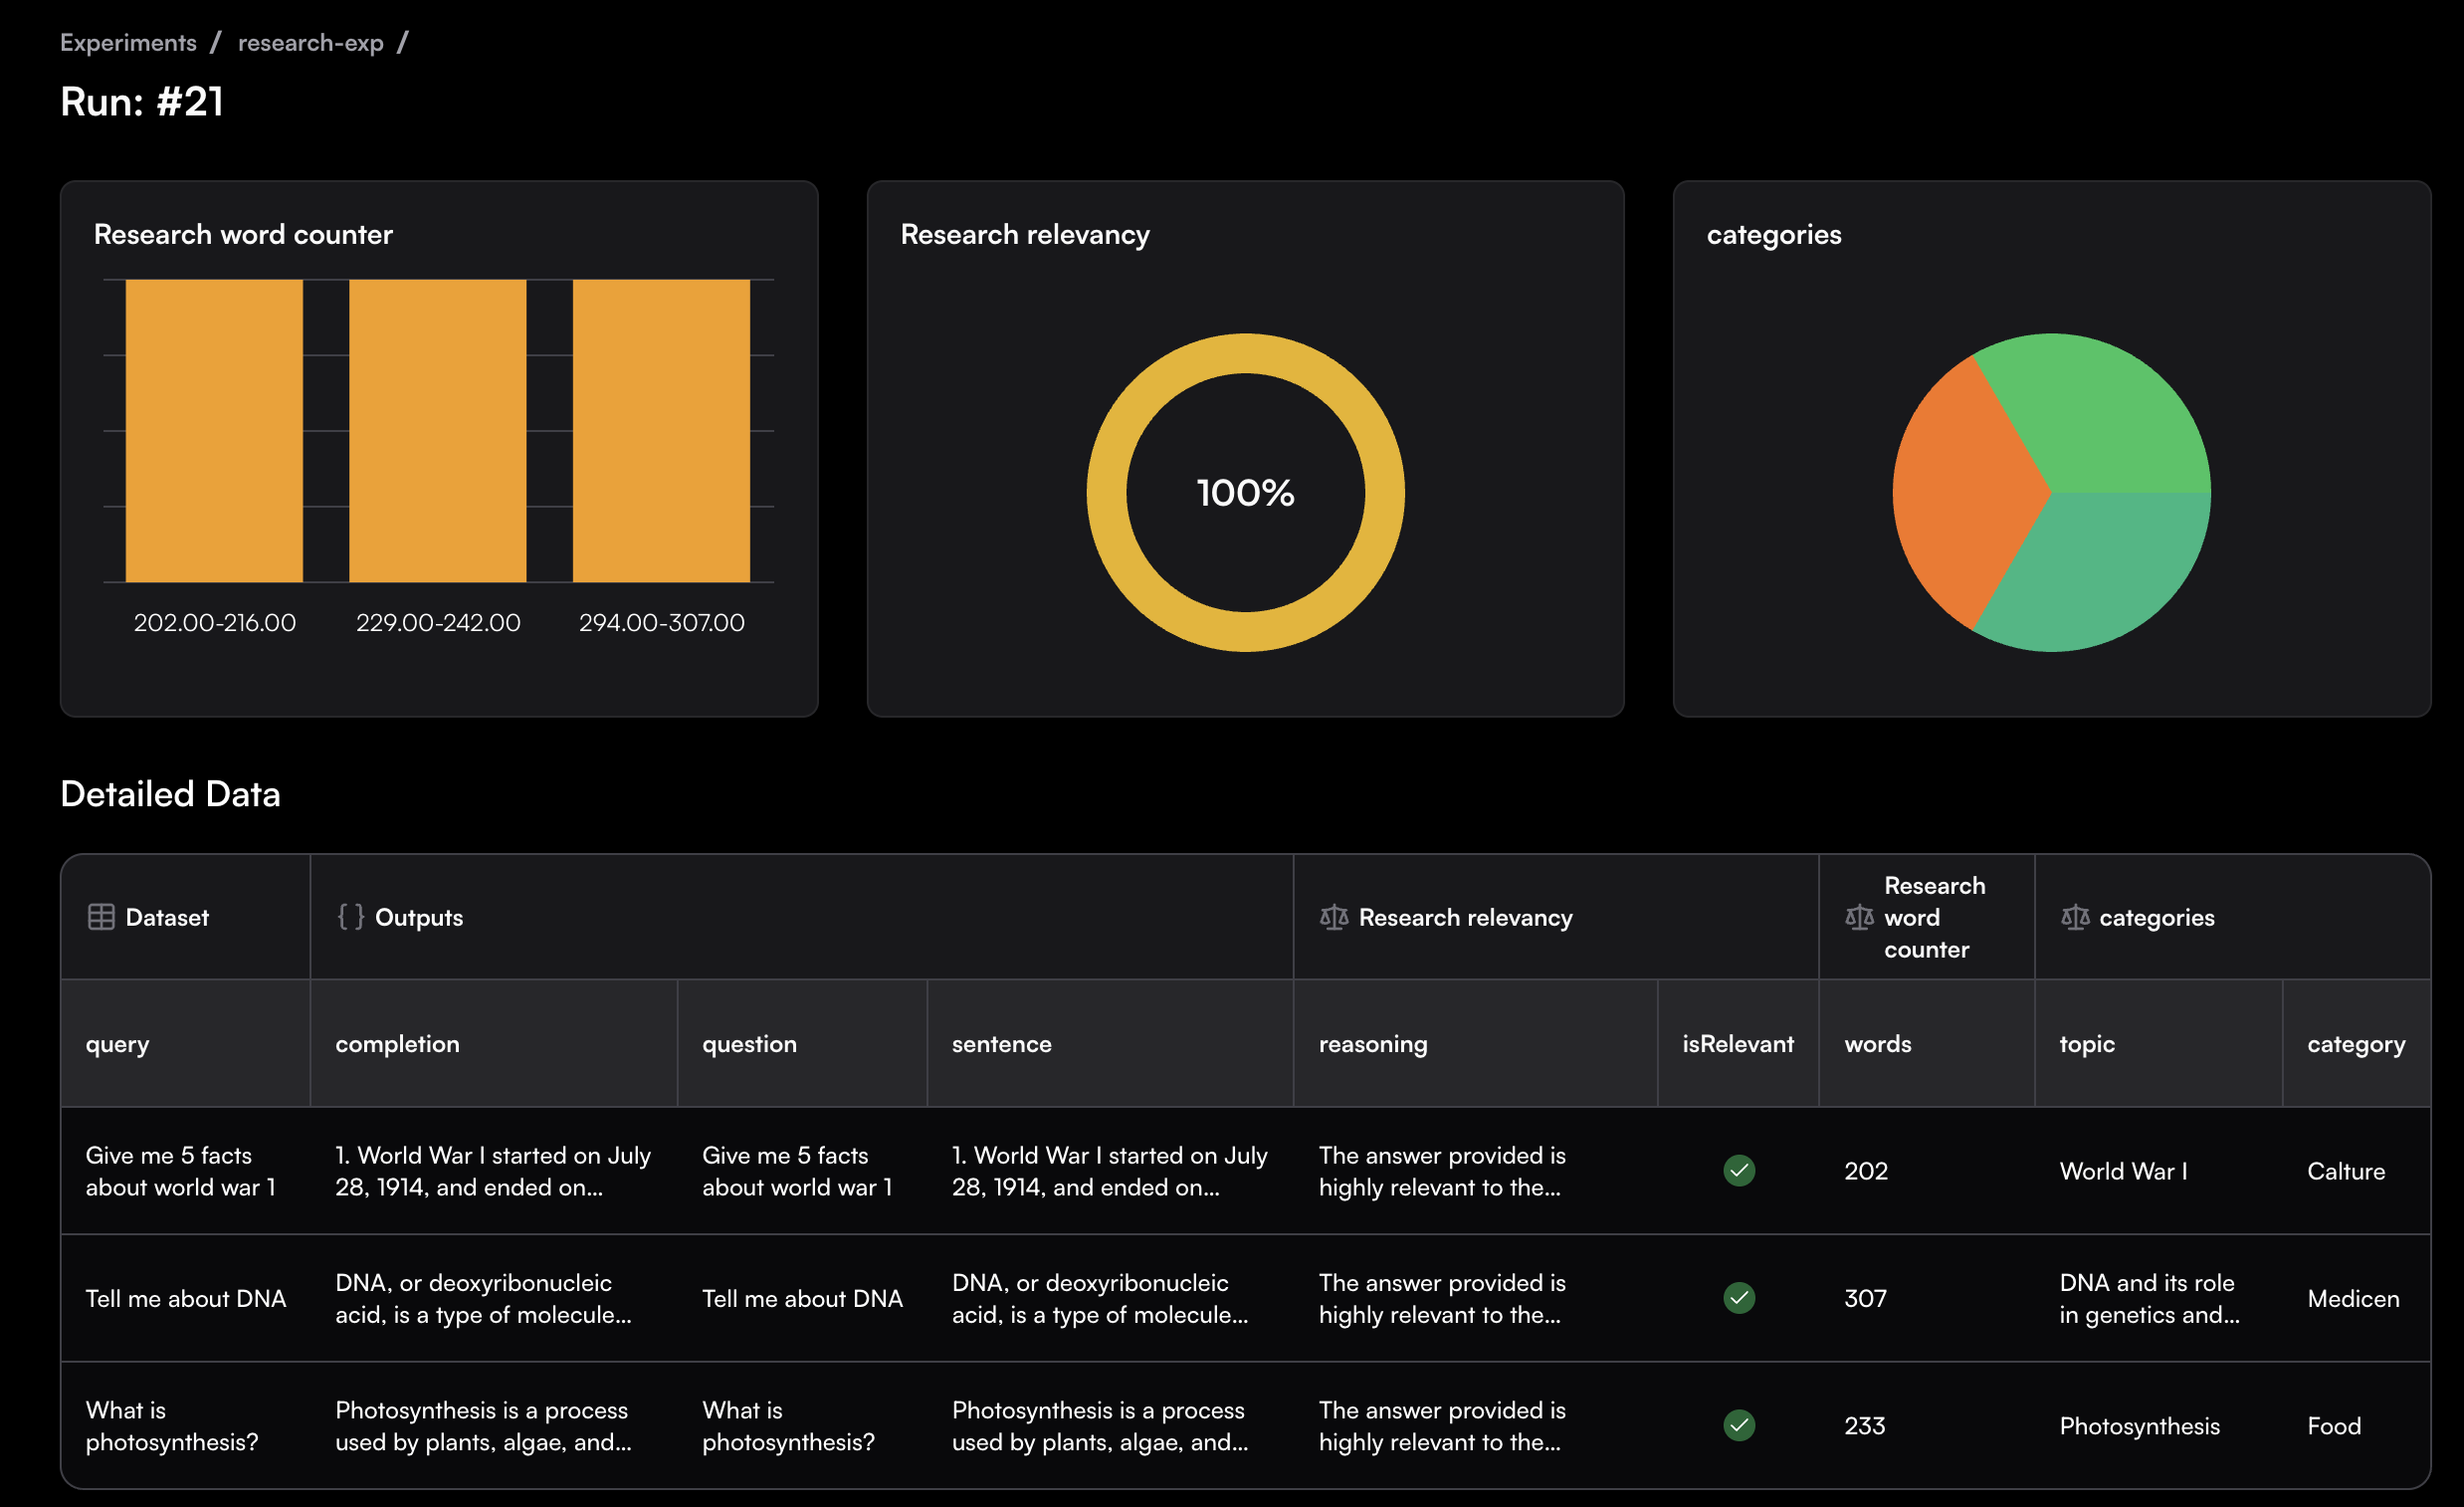Click the green checkmark in World War row
Image resolution: width=2464 pixels, height=1507 pixels.
(x=1738, y=1170)
